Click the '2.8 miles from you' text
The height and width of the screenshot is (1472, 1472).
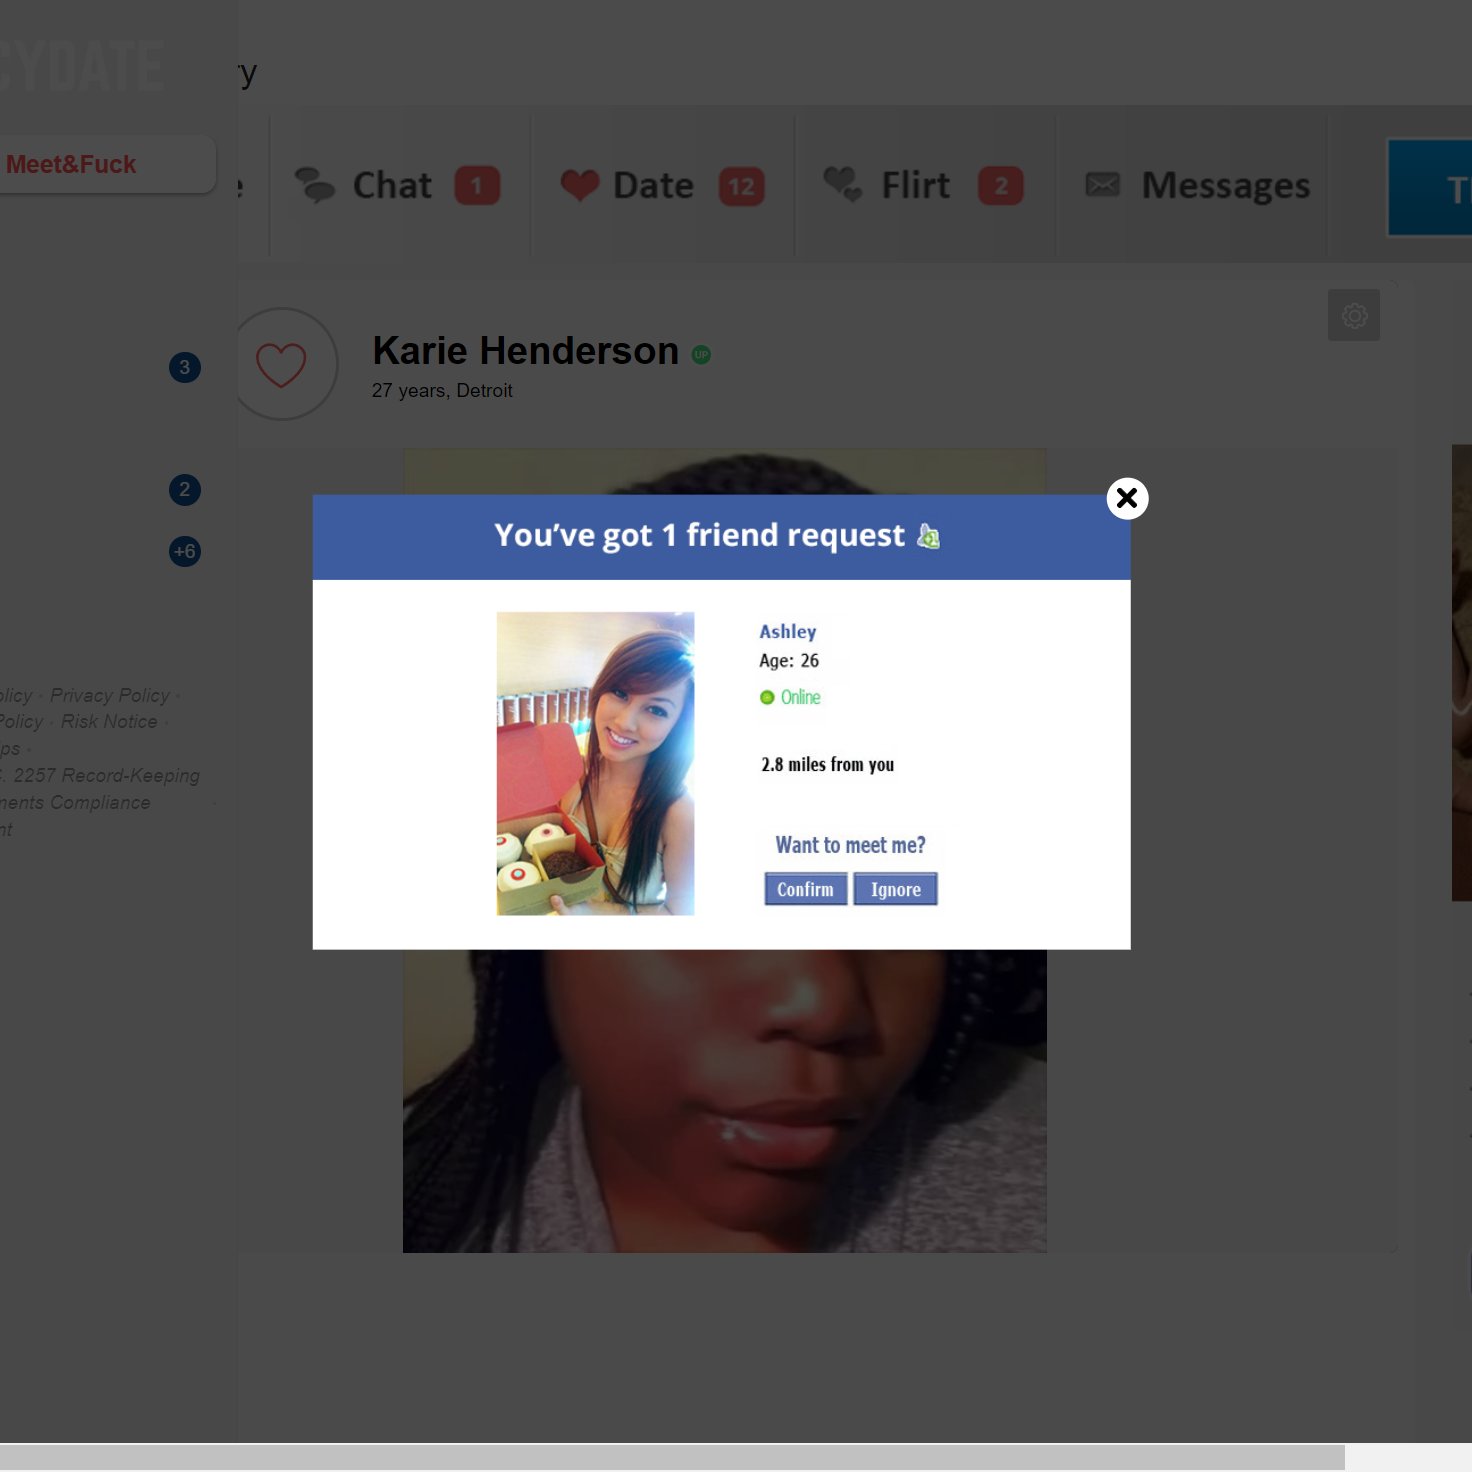tap(828, 764)
